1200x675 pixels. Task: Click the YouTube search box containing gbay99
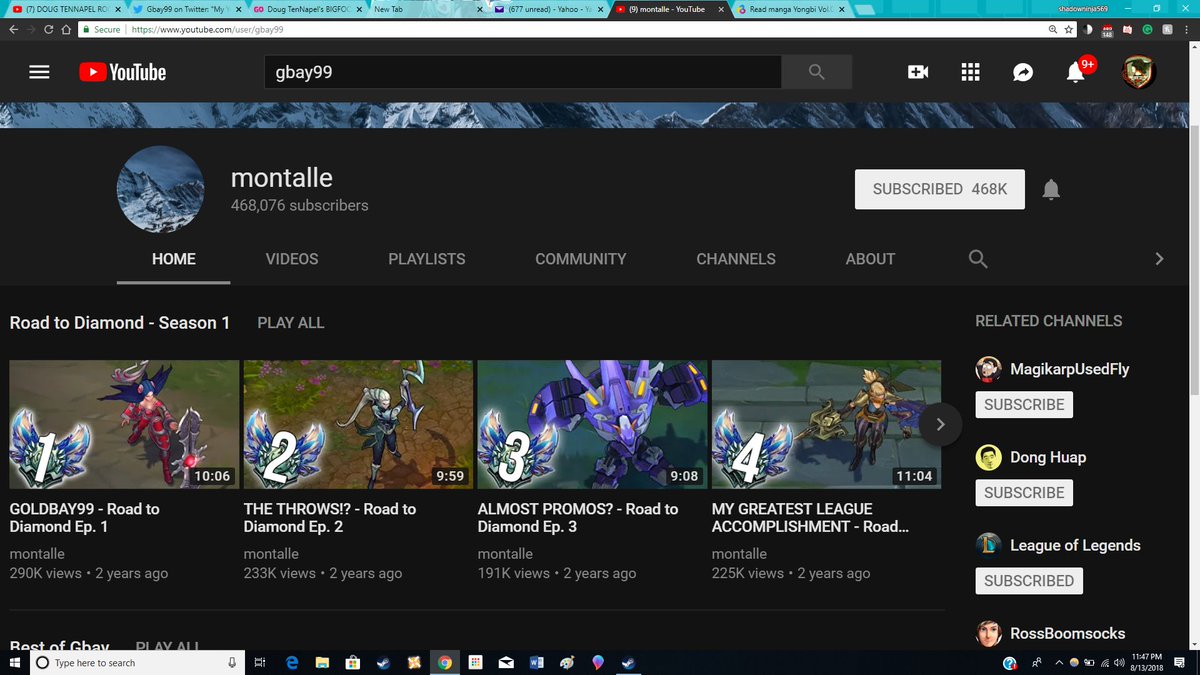pyautogui.click(x=523, y=72)
